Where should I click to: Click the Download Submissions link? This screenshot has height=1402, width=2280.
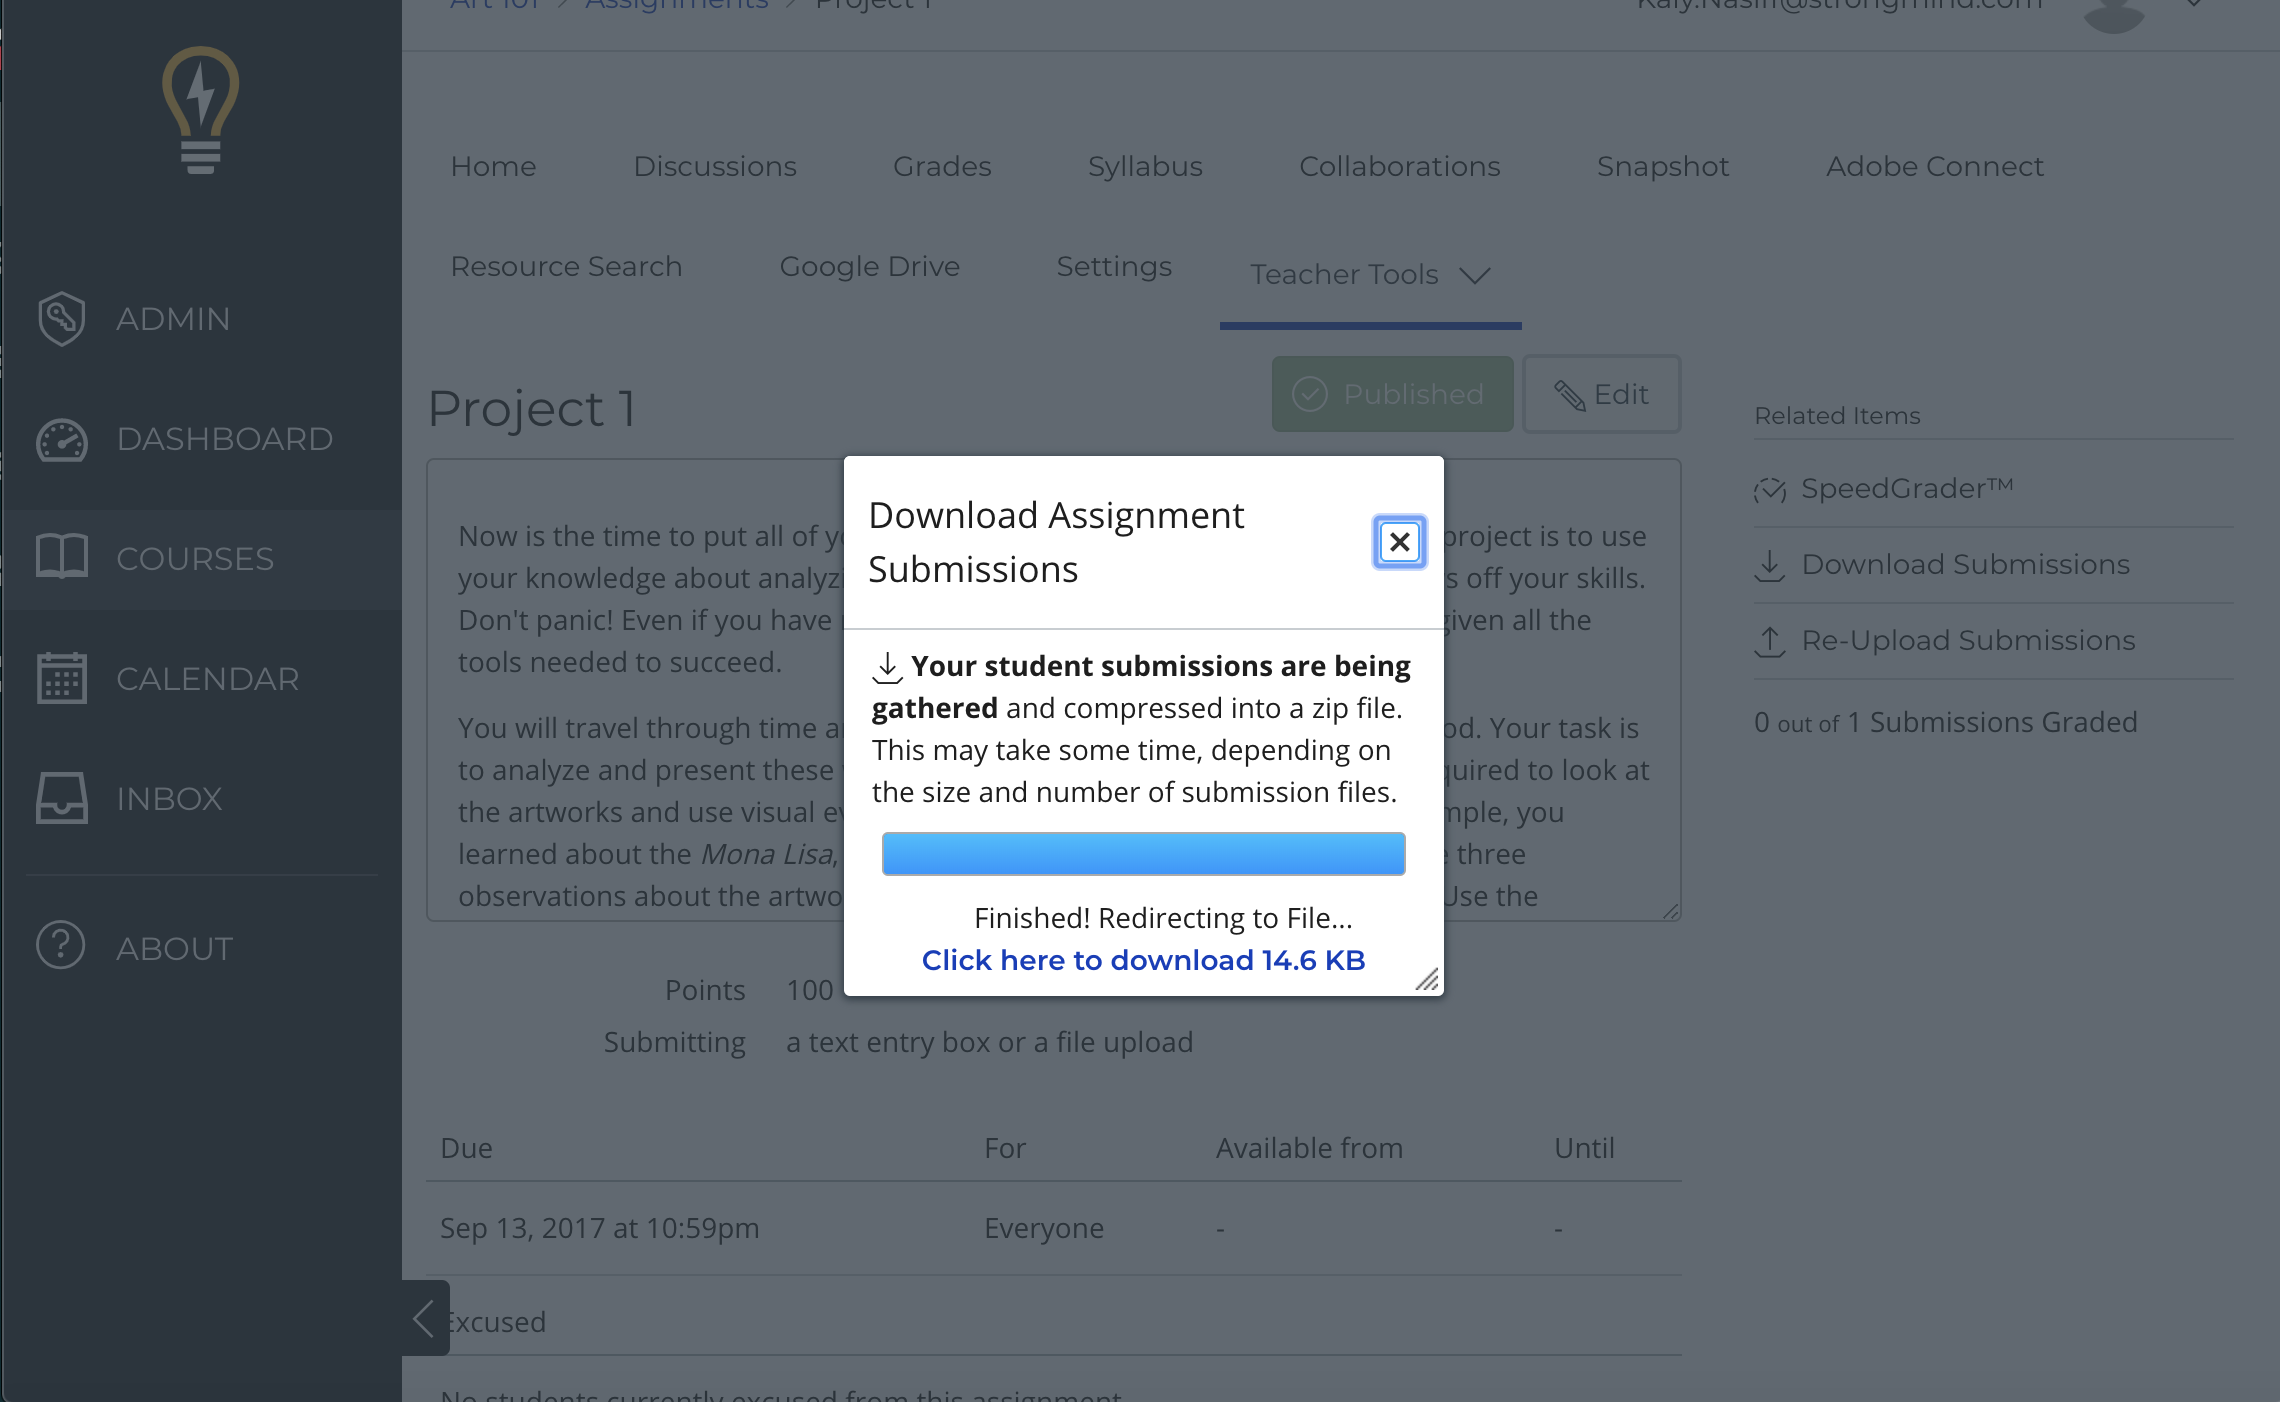[1965, 565]
